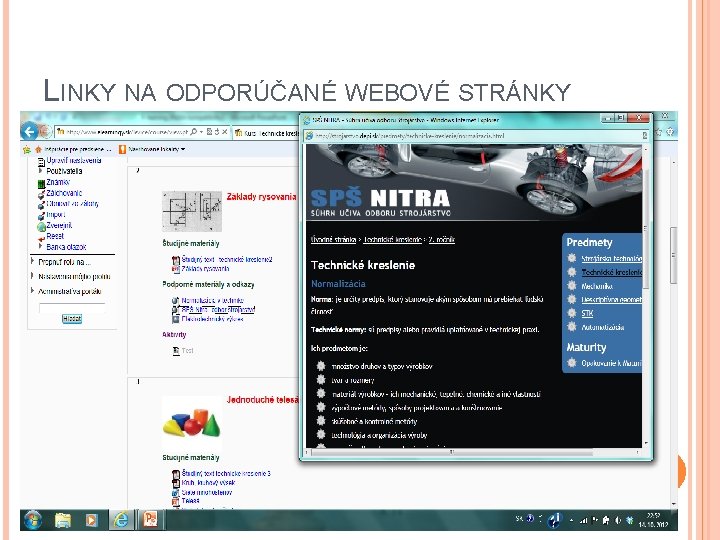Click the Test activity icon
The width and height of the screenshot is (720, 540).
pos(176,351)
